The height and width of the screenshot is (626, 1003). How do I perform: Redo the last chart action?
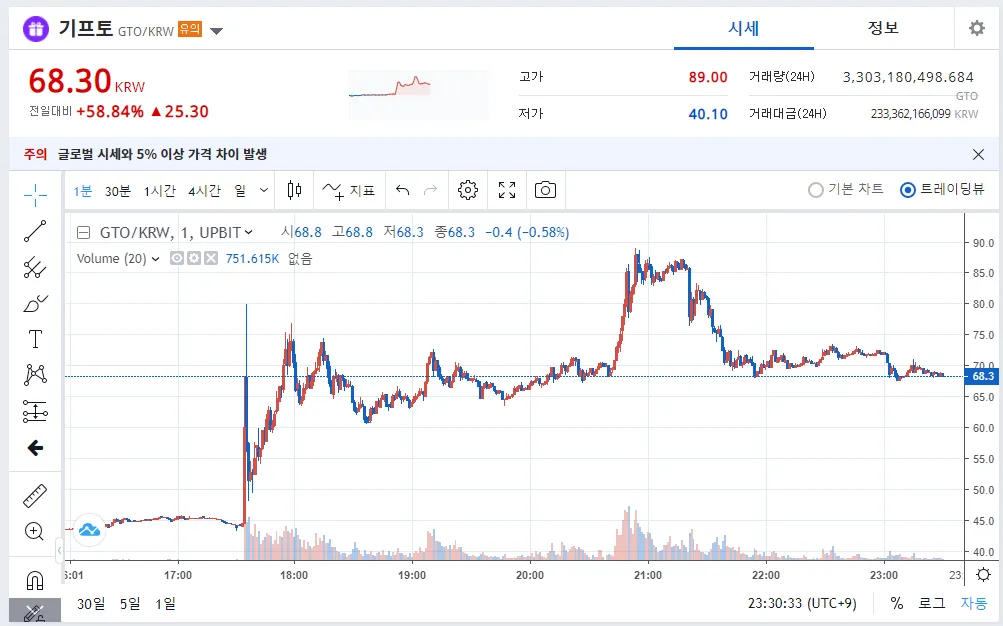(430, 190)
